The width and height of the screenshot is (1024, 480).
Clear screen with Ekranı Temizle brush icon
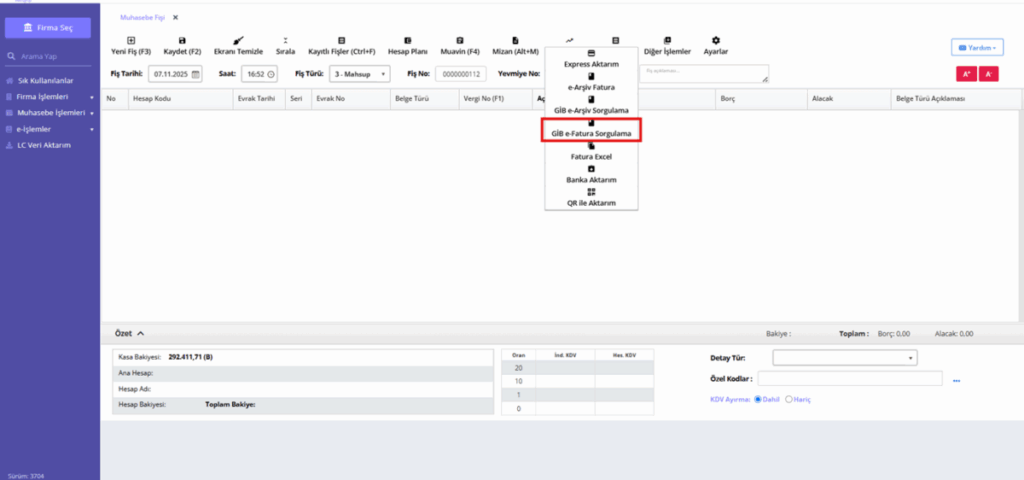point(238,40)
